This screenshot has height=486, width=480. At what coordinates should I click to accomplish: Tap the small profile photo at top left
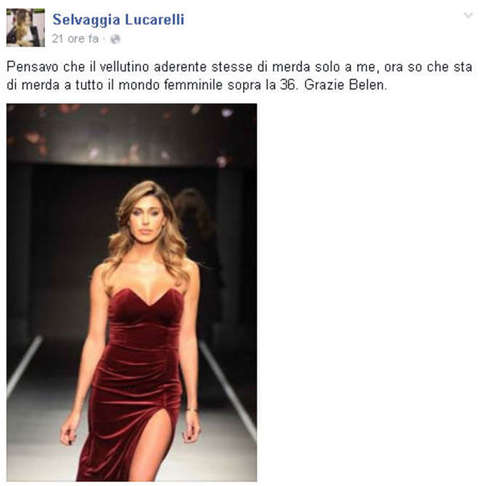[x=26, y=27]
